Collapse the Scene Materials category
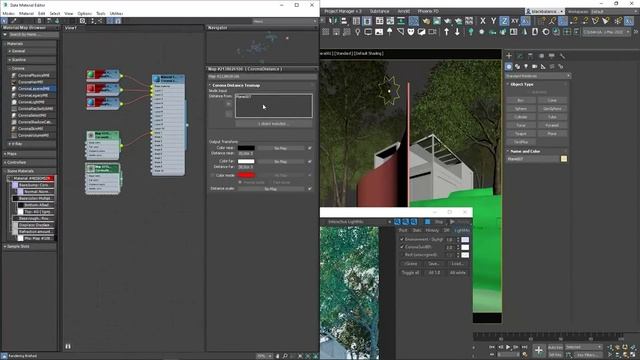 click(5, 171)
